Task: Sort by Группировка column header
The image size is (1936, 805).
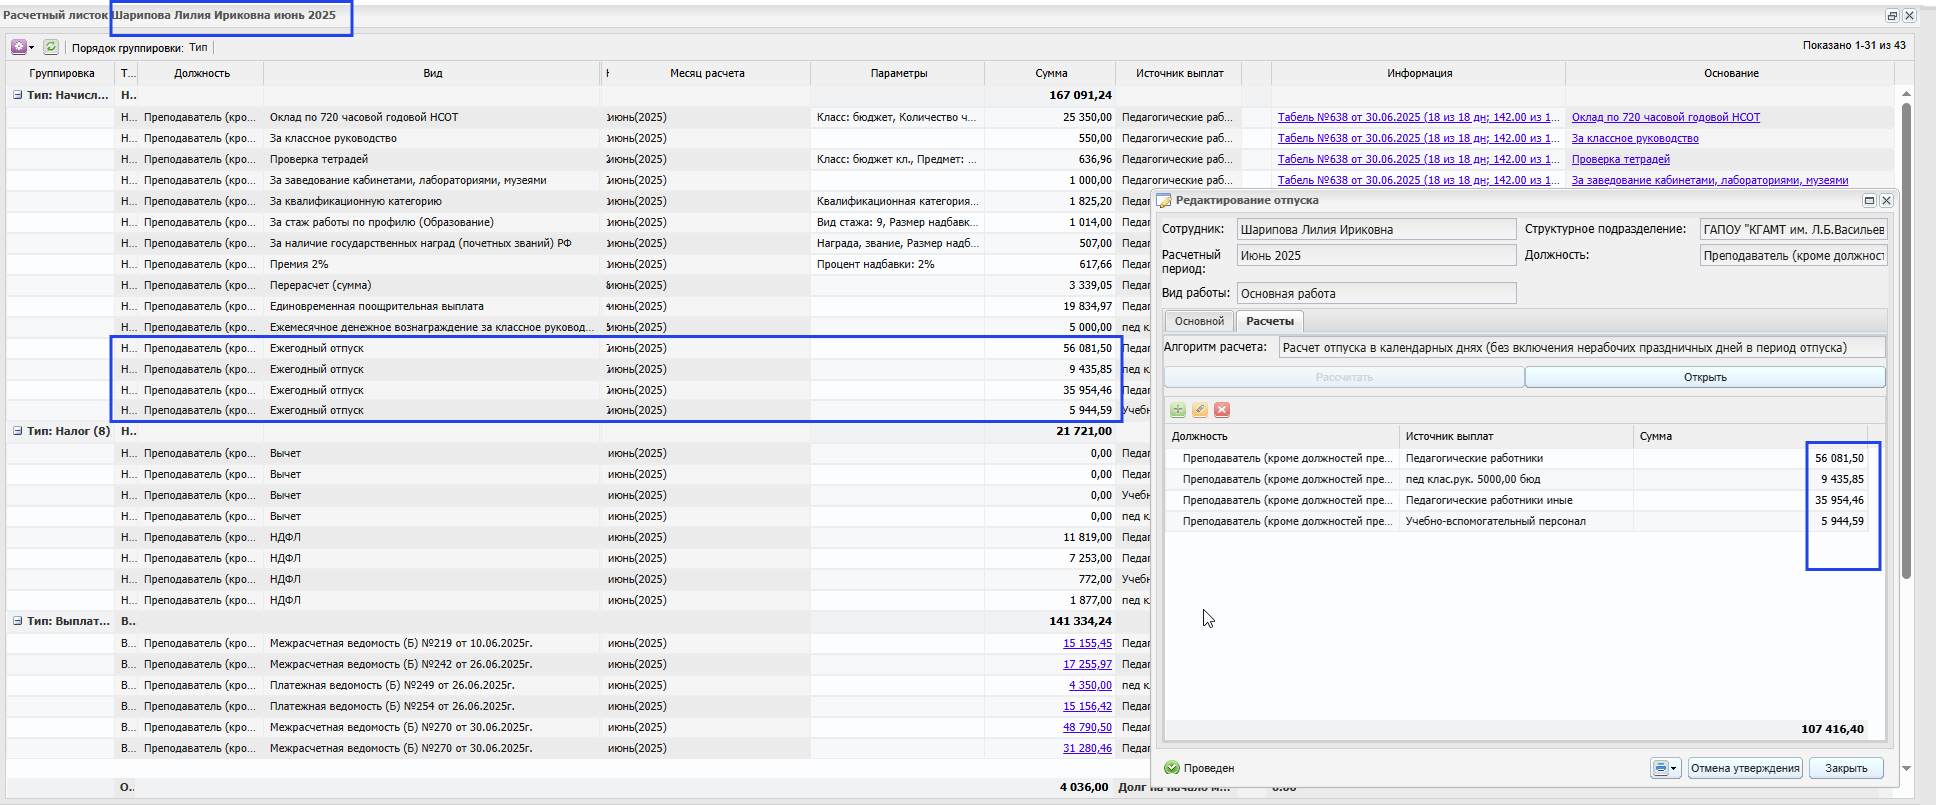Action: coord(61,73)
